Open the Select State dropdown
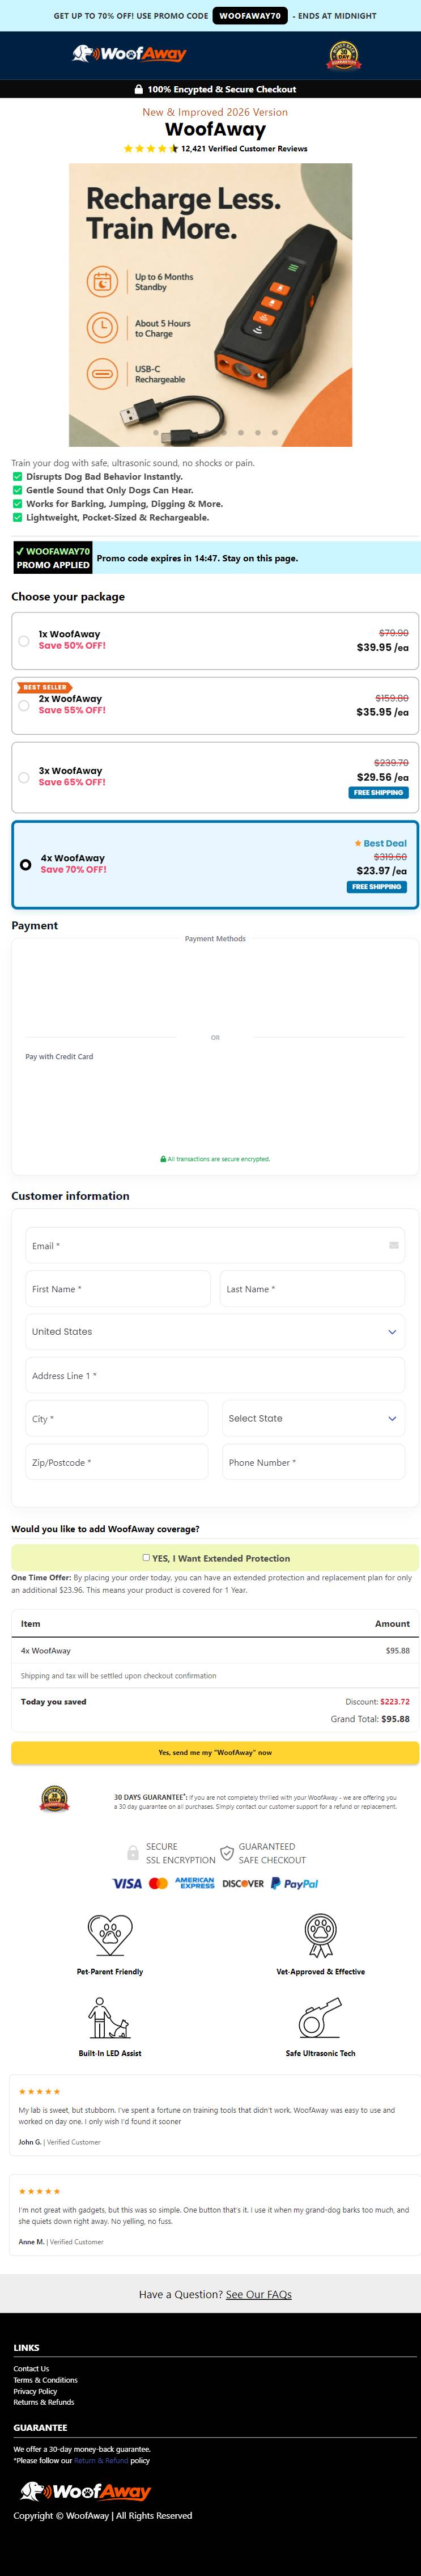 313,1418
